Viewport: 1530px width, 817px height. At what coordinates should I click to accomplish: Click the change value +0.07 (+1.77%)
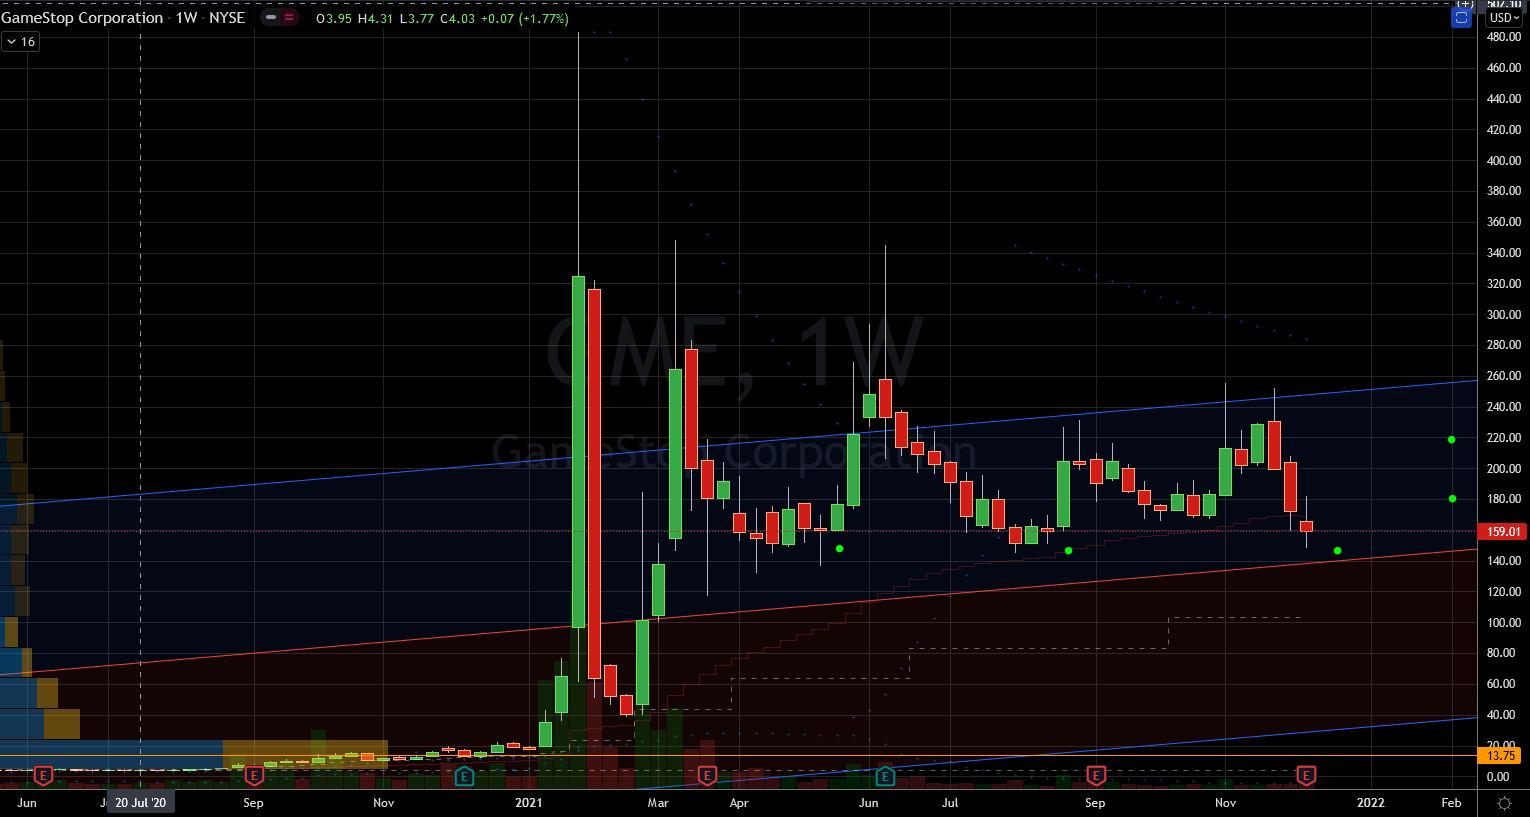click(525, 19)
